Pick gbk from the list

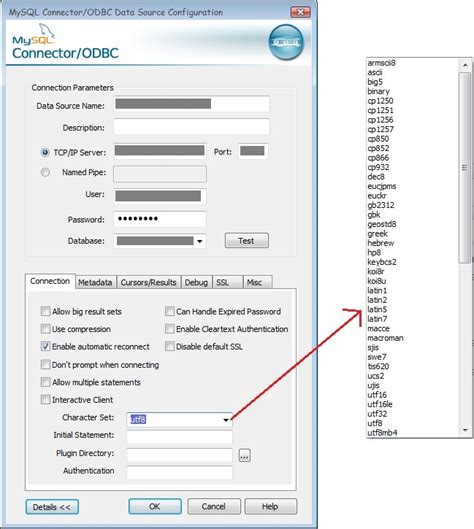click(374, 215)
